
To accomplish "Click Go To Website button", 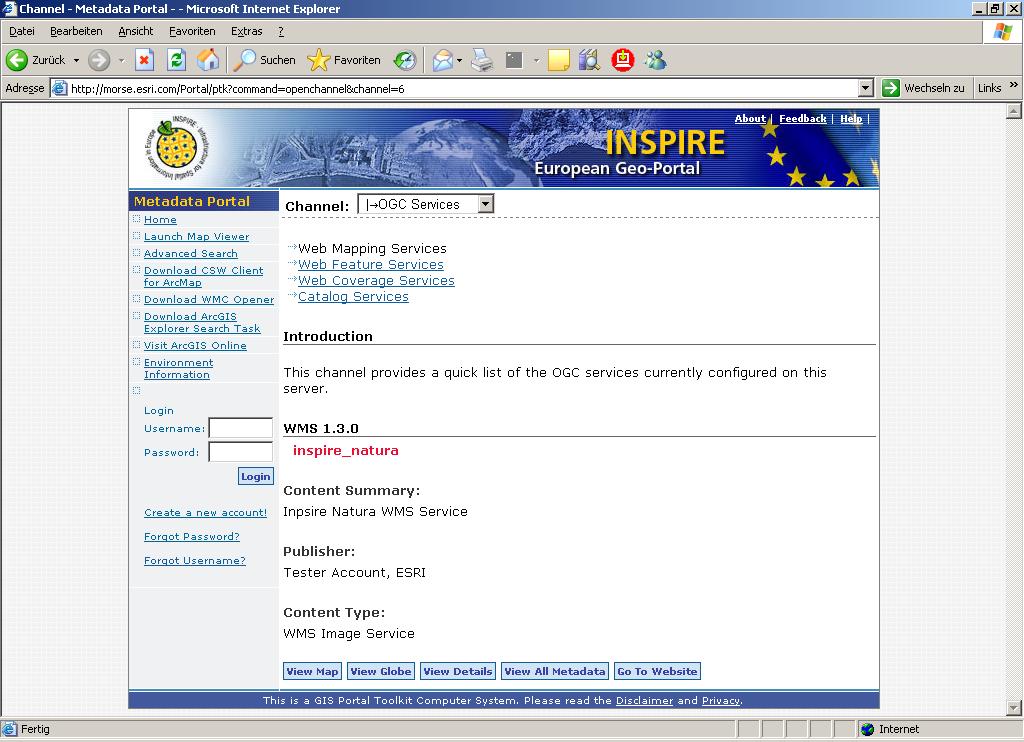I will point(657,671).
